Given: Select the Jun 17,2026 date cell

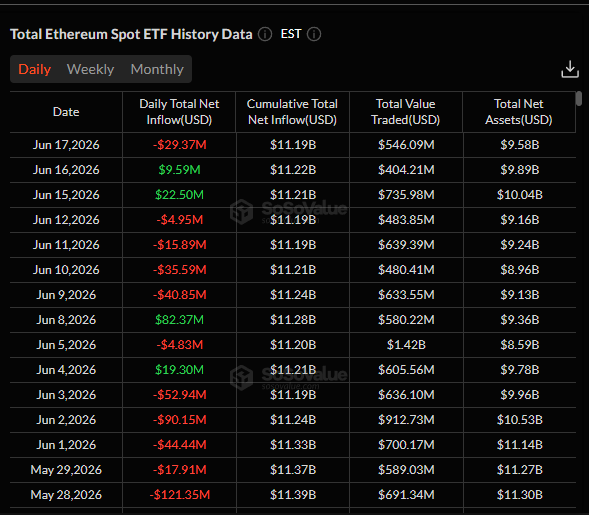Looking at the screenshot, I should (x=66, y=145).
